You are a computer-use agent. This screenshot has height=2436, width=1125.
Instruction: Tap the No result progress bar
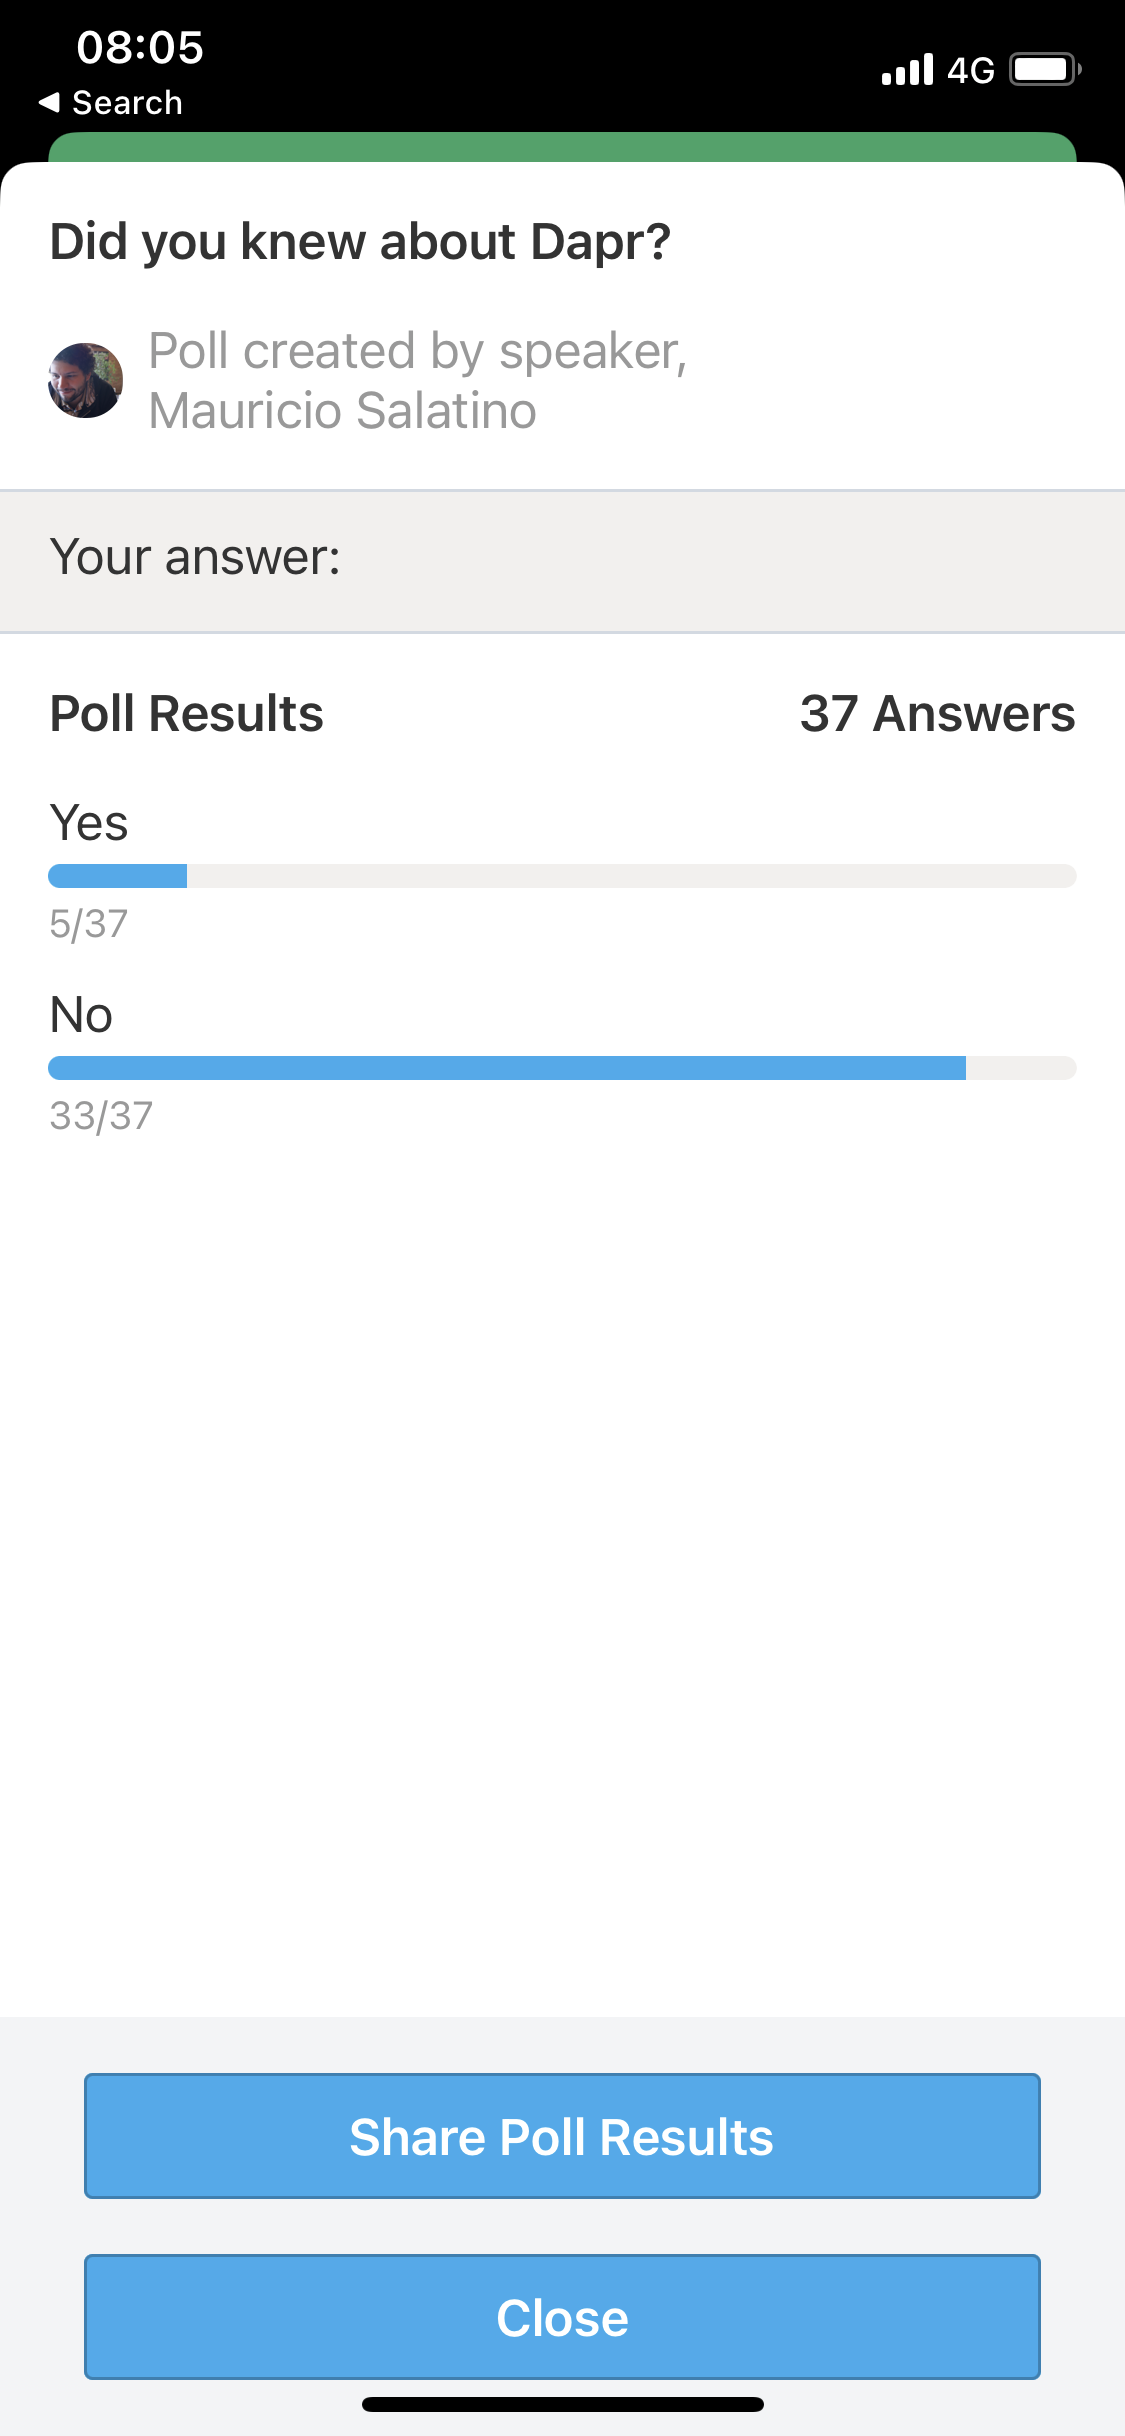point(562,1068)
